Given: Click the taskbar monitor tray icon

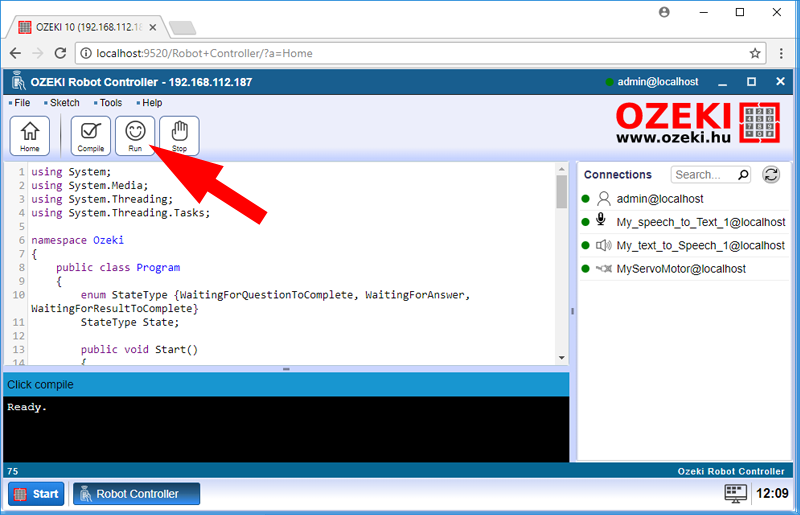Looking at the screenshot, I should (x=735, y=493).
